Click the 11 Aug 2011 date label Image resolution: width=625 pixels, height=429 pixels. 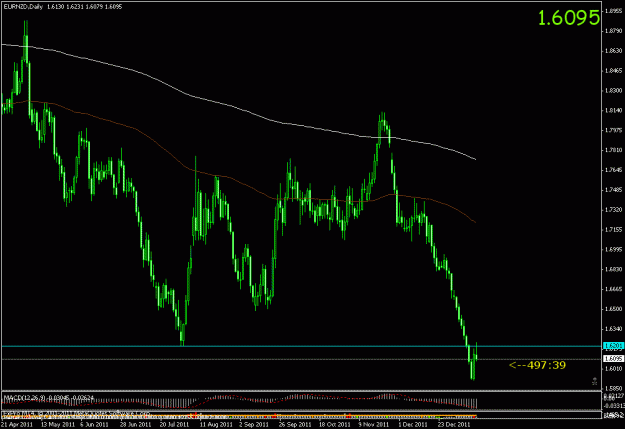click(216, 425)
